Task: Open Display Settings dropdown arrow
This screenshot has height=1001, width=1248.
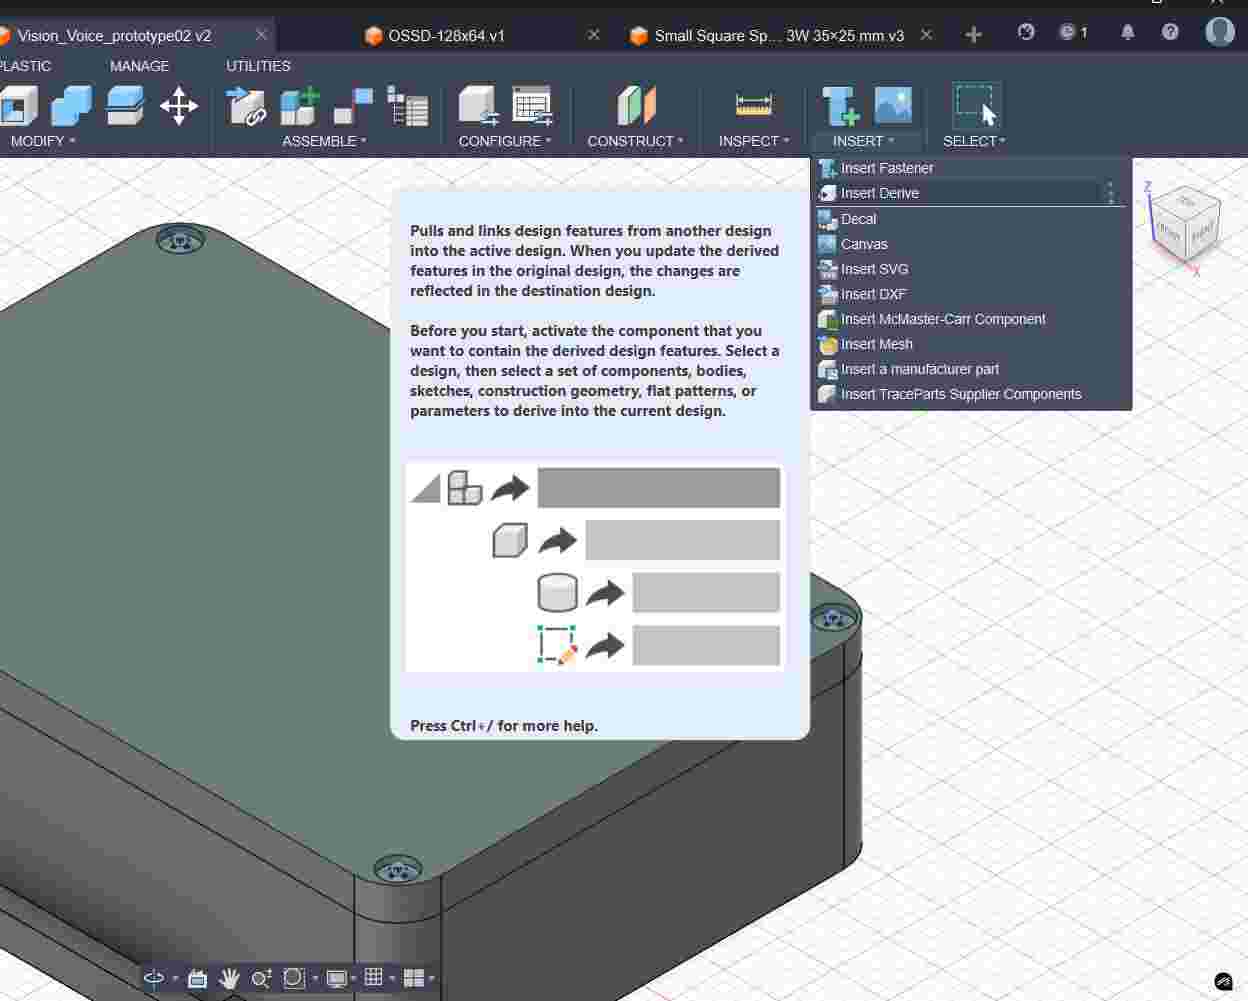Action: click(354, 979)
